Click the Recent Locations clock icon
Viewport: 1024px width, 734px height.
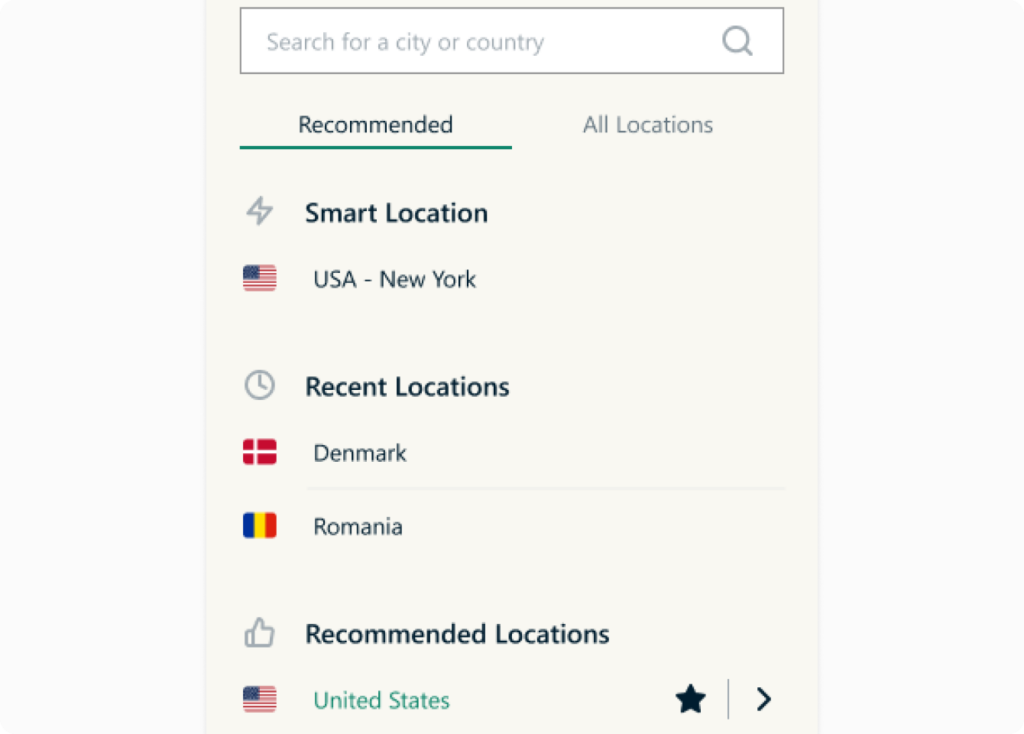pos(260,386)
